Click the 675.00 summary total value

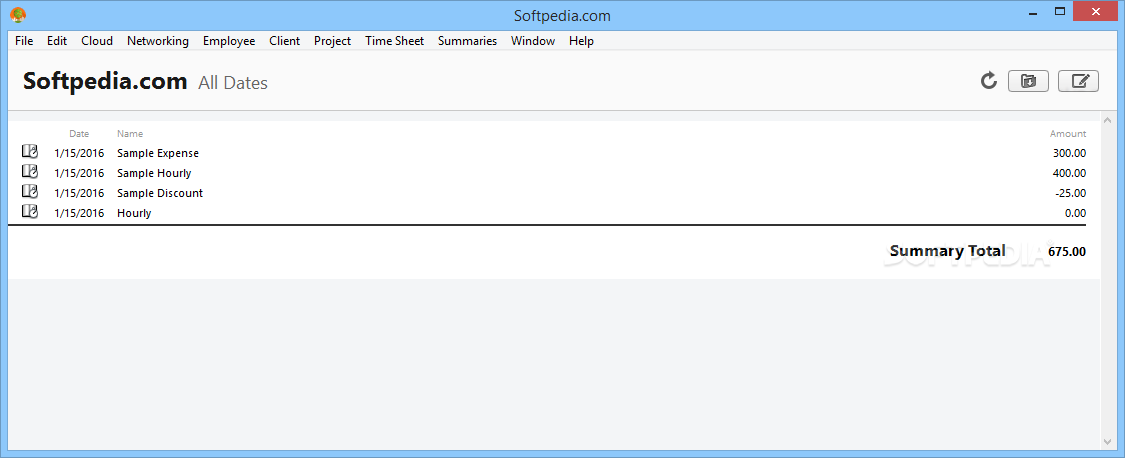coord(1067,252)
